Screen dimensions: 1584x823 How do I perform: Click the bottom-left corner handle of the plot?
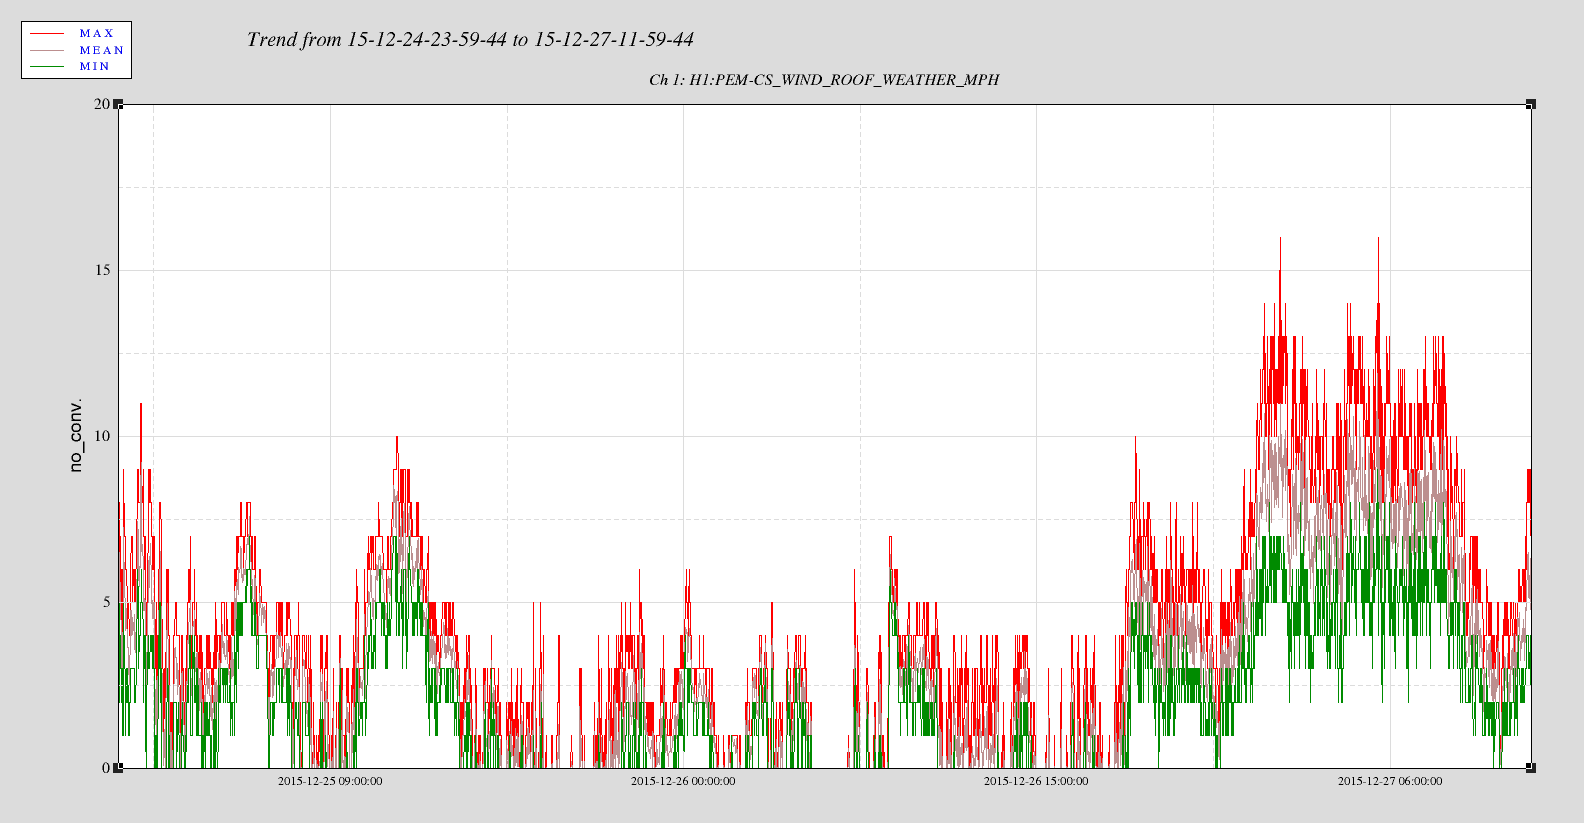coord(118,768)
